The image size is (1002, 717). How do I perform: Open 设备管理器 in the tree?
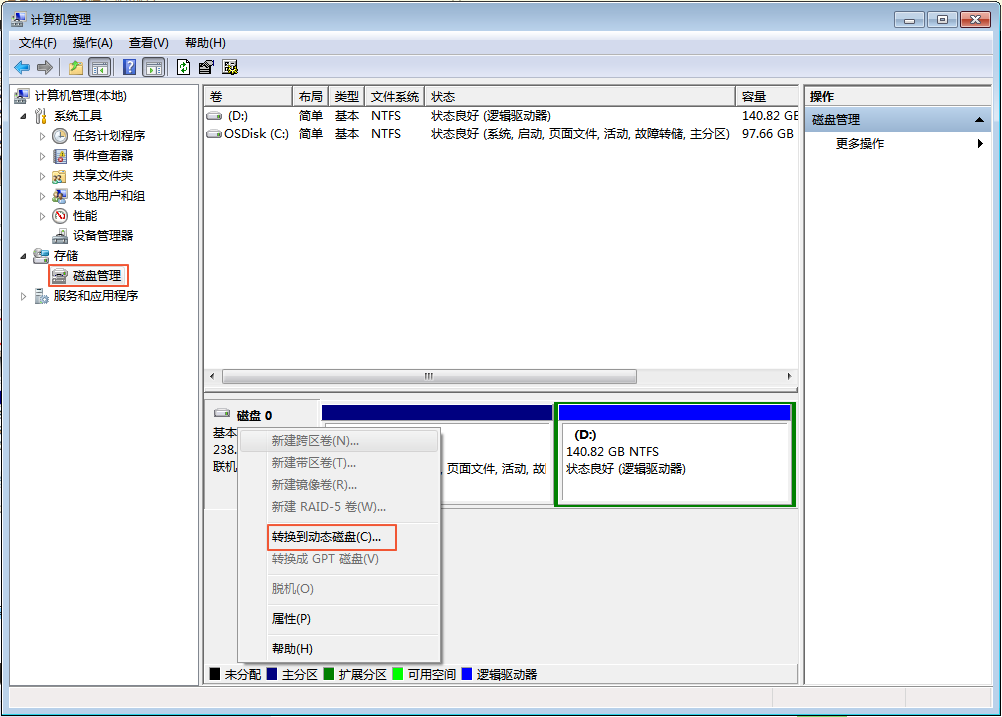click(x=102, y=236)
